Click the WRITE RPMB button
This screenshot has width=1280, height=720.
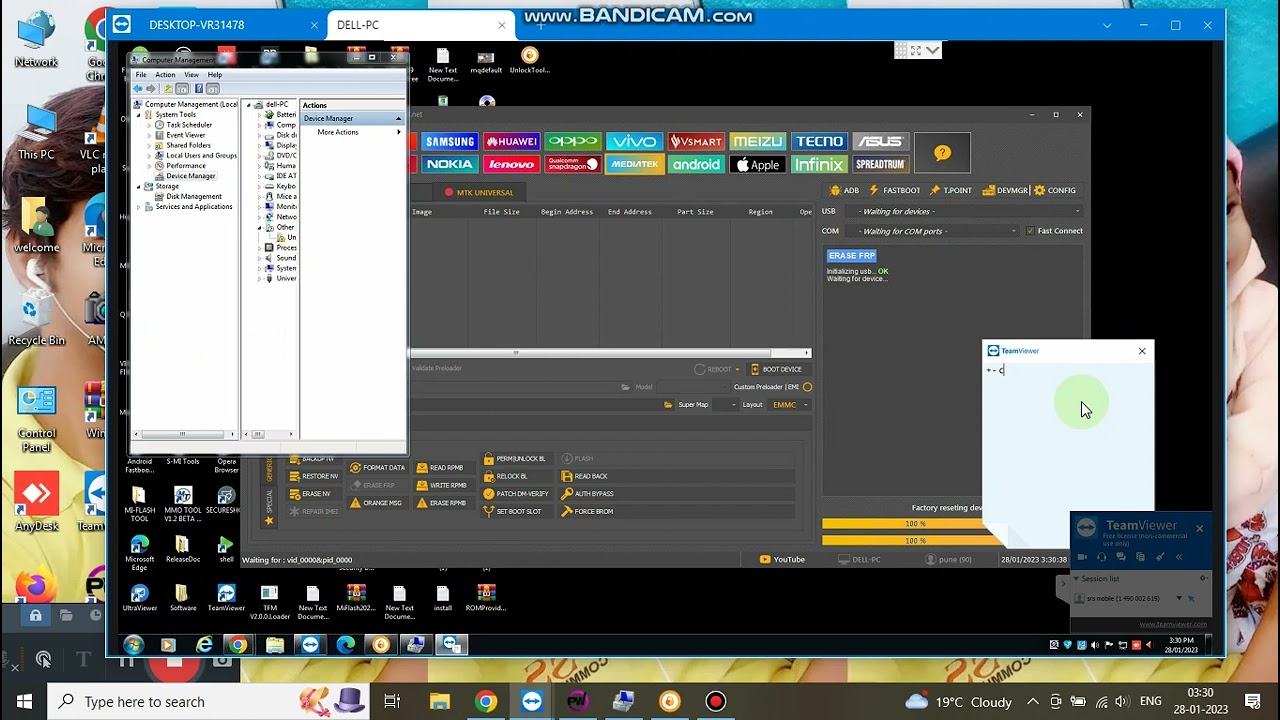(x=441, y=486)
